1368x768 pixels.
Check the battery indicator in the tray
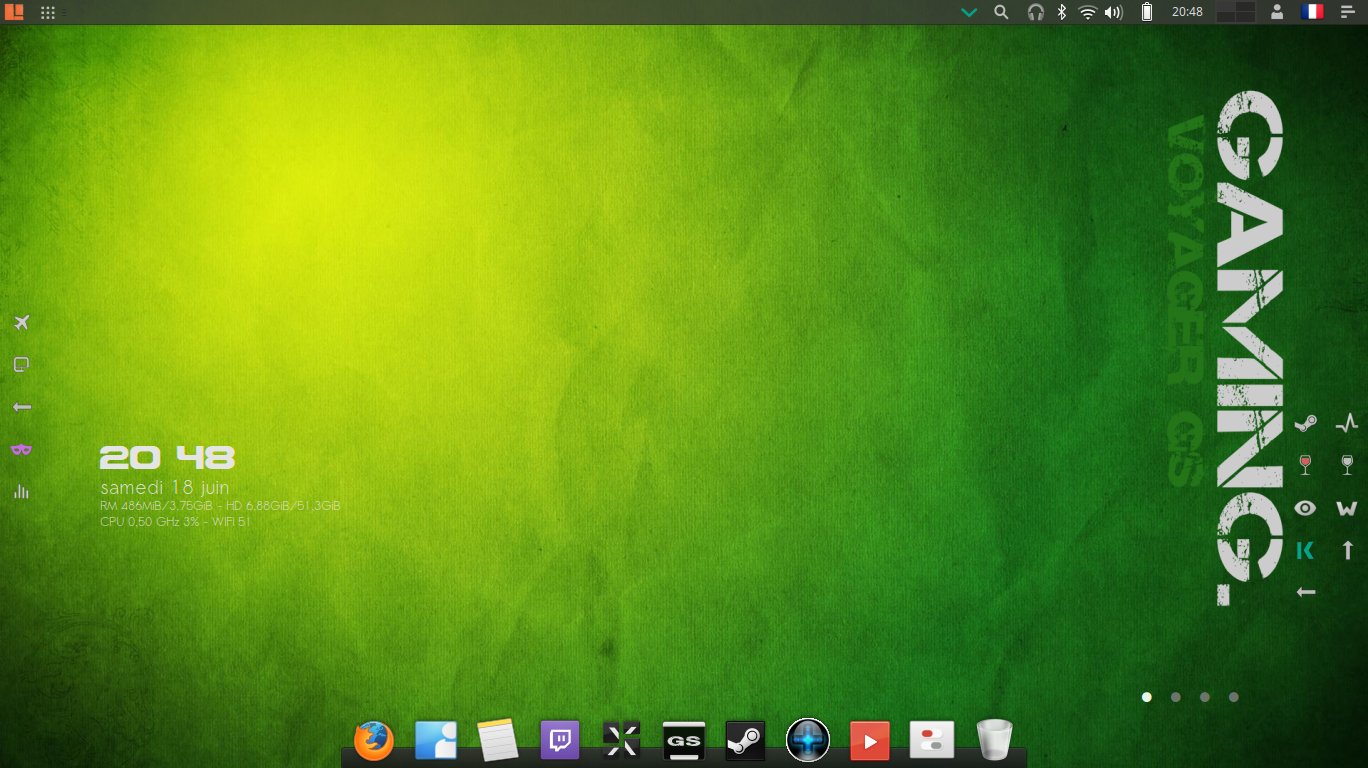pyautogui.click(x=1147, y=12)
